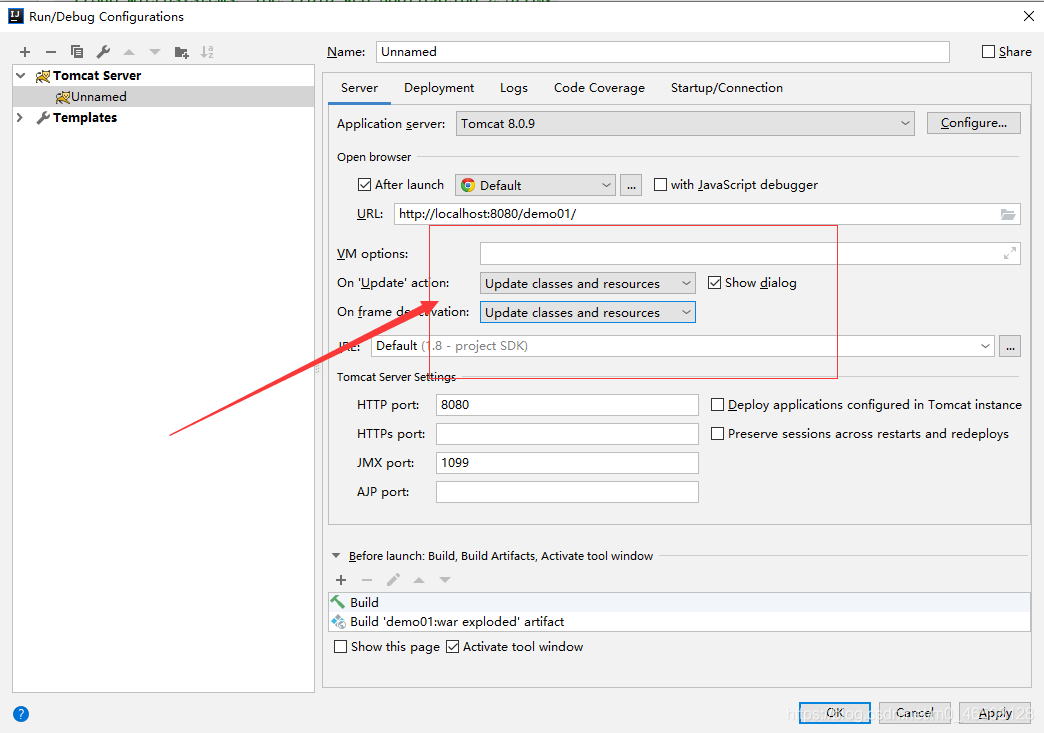Move Before launch task down
This screenshot has height=733, width=1044.
tap(445, 580)
